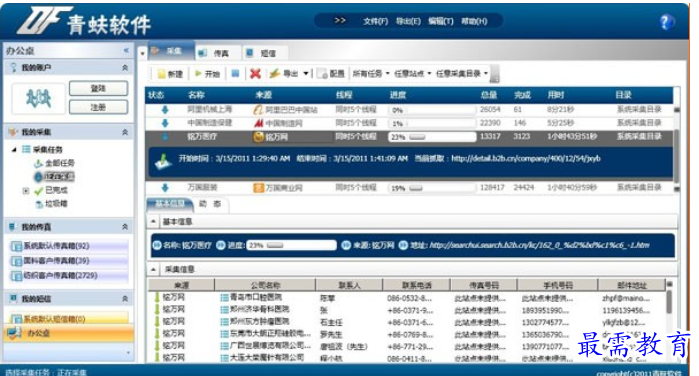
Task: Switch to the 采集 collection tab
Action: pos(172,51)
